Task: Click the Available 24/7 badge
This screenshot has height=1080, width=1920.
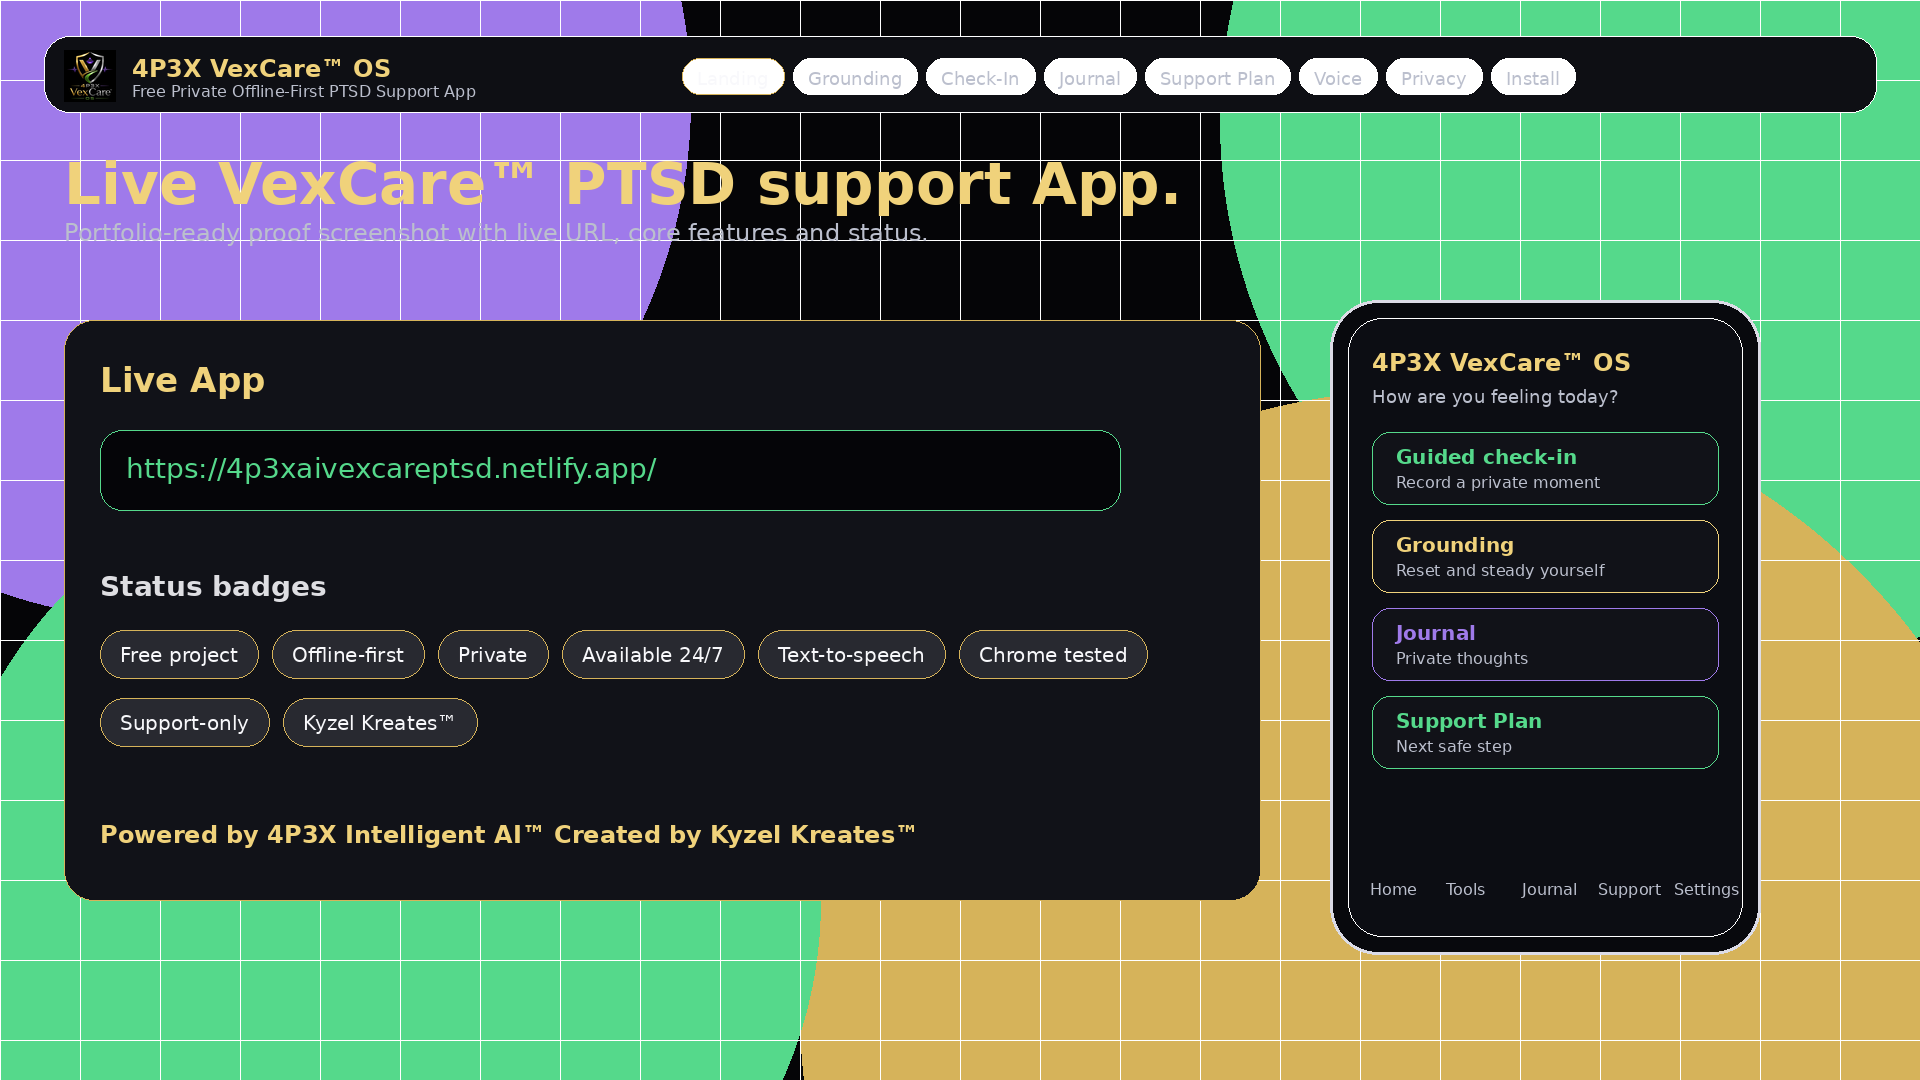Action: (x=653, y=654)
